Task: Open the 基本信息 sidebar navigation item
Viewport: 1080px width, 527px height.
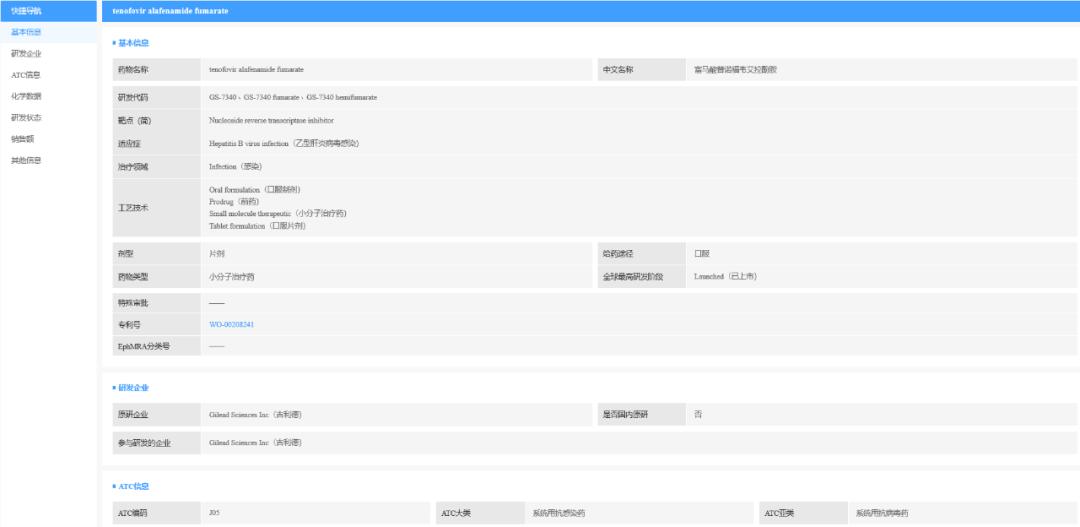Action: pos(26,32)
